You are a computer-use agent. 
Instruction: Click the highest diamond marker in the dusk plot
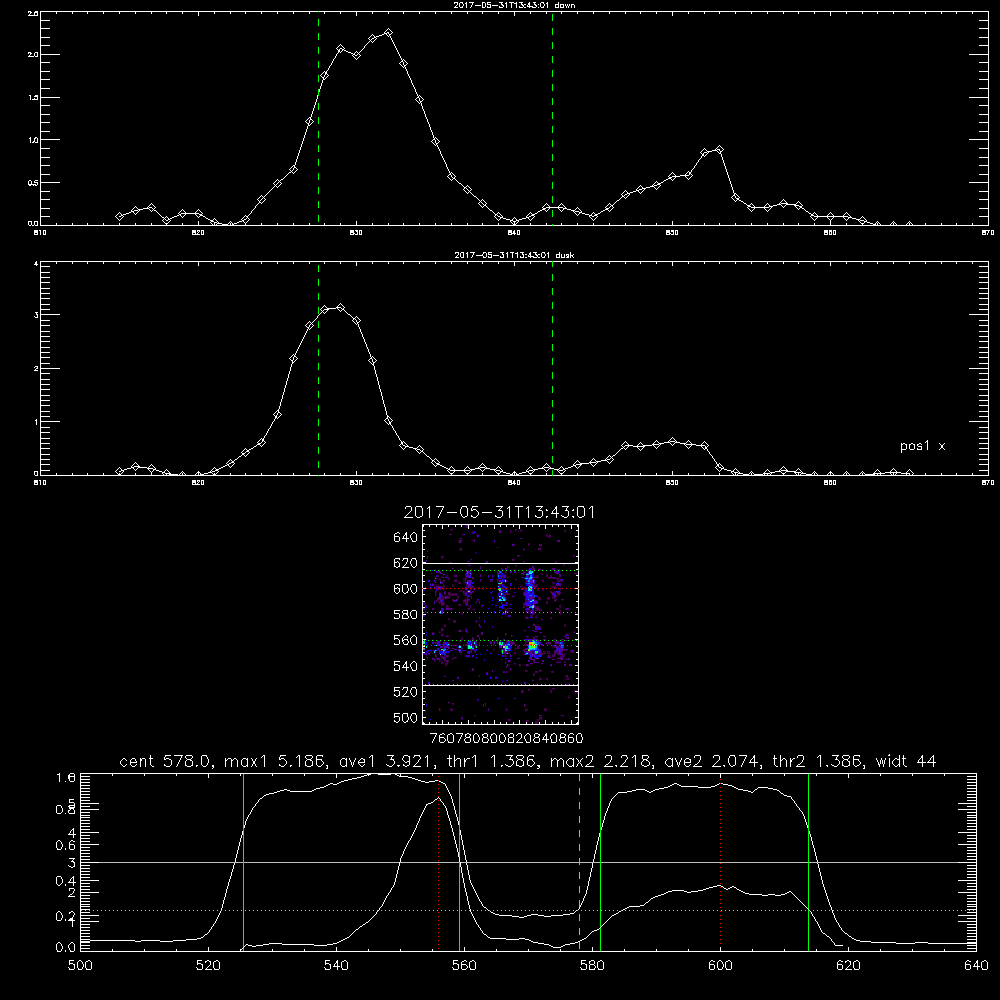pyautogui.click(x=341, y=307)
